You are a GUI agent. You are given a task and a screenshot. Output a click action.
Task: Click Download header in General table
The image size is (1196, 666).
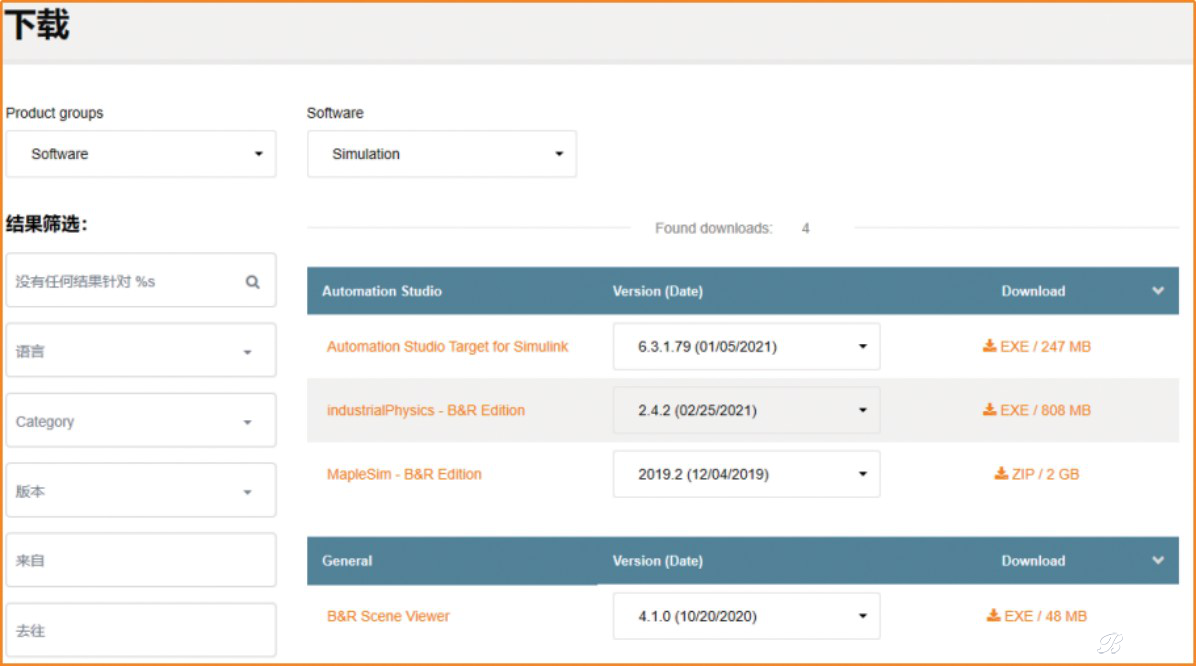(1033, 561)
